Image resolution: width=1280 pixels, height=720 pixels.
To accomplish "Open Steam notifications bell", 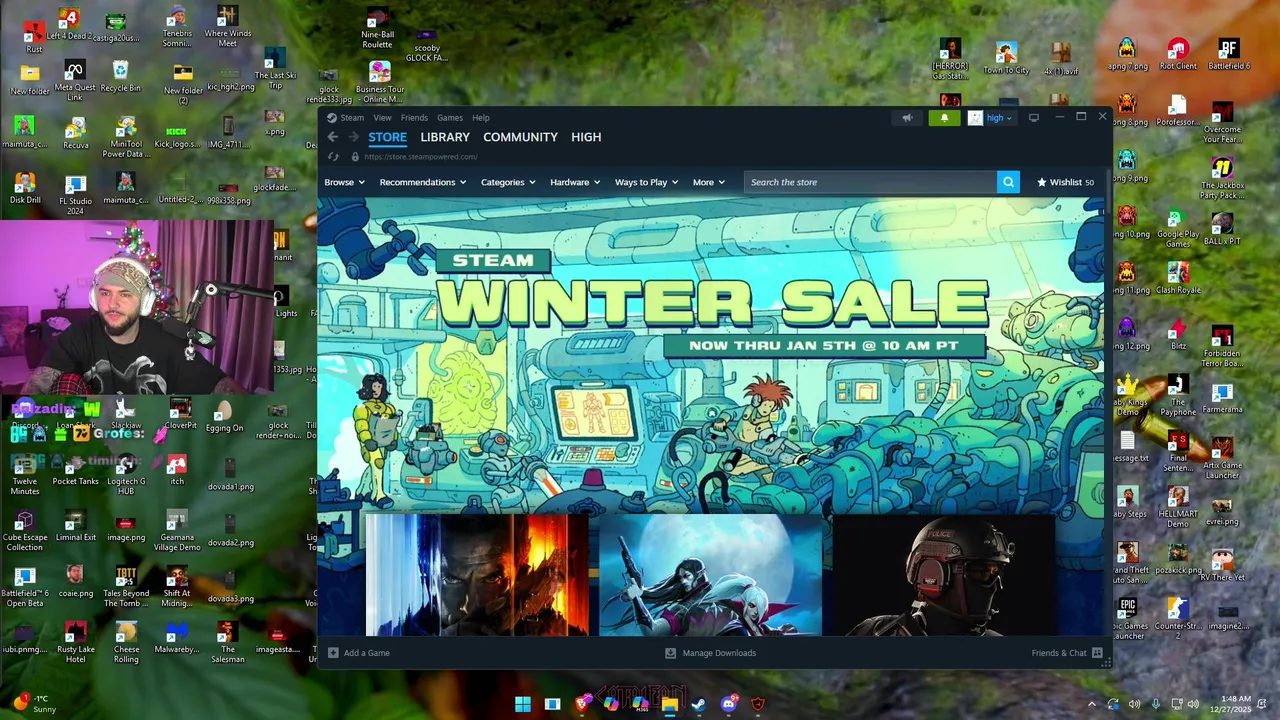I will click(x=944, y=118).
